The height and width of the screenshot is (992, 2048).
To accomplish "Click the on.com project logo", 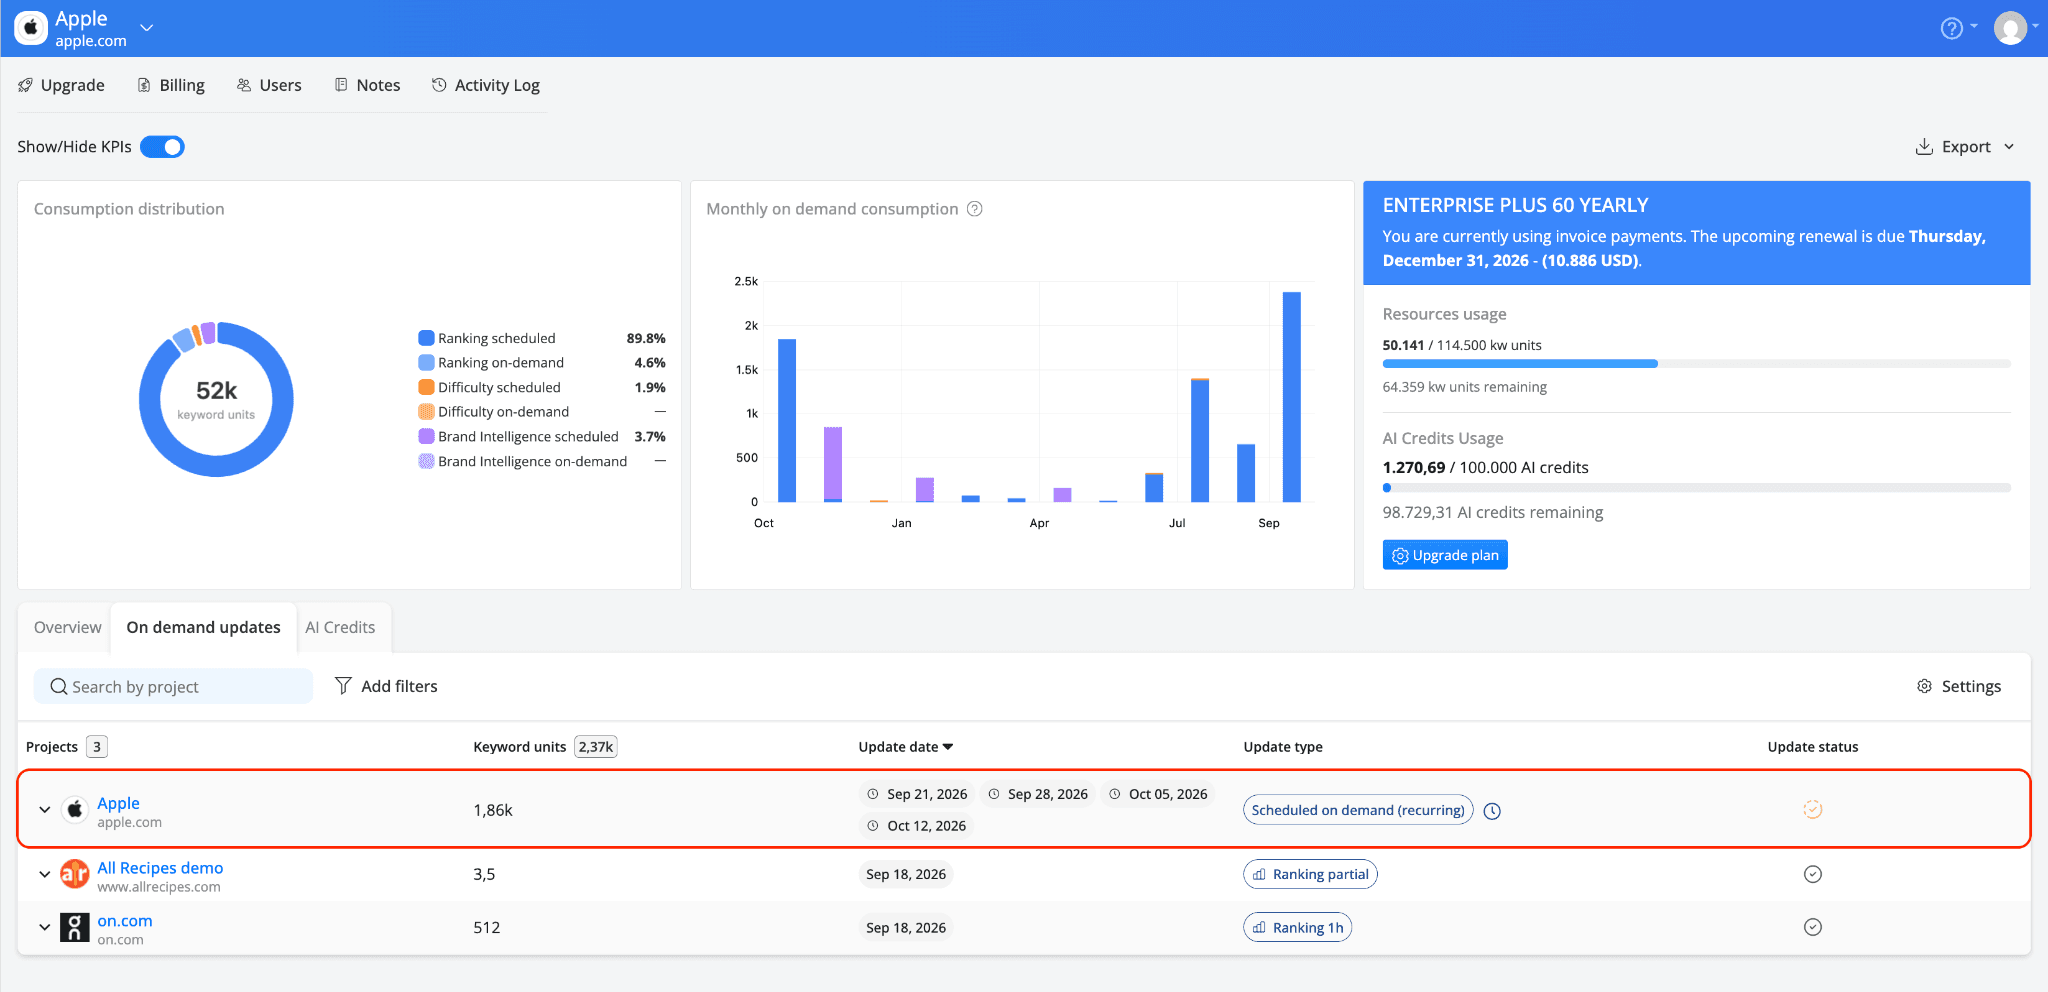I will (75, 927).
